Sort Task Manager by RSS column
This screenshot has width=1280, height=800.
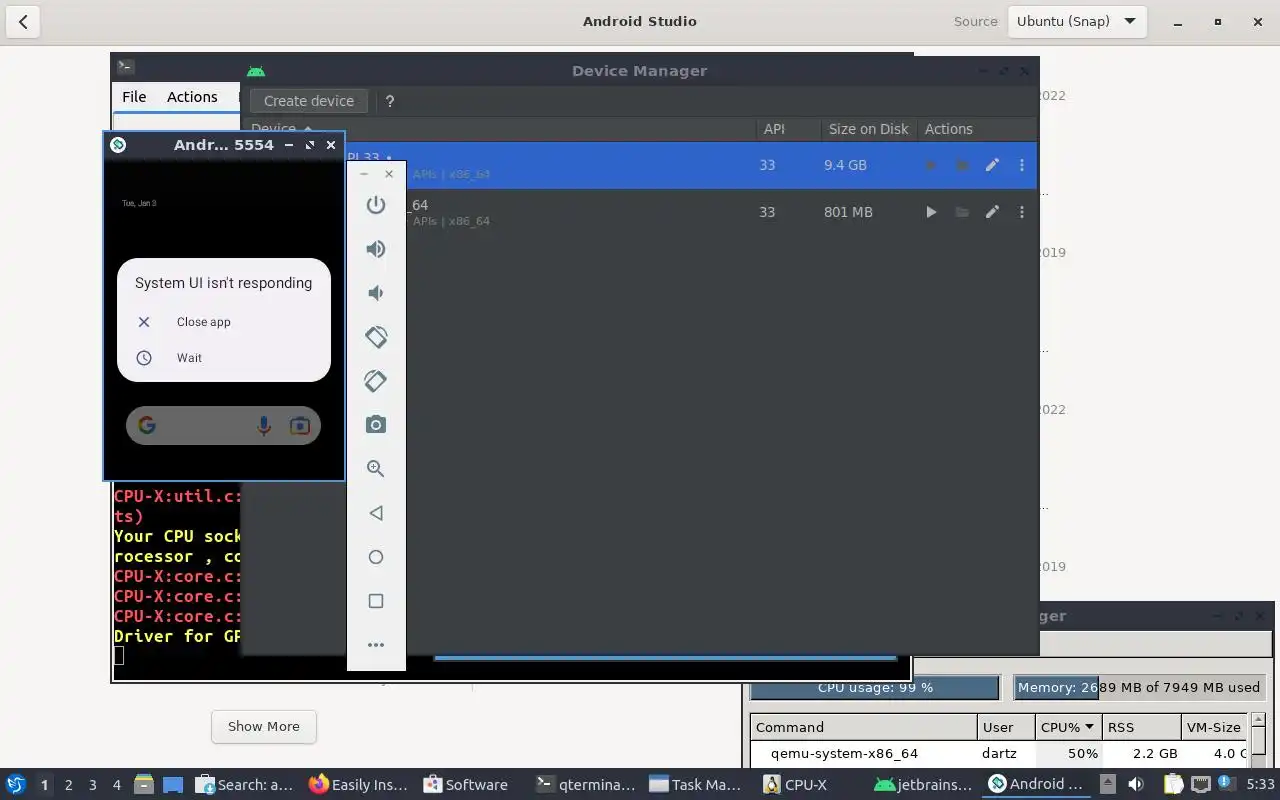pos(1140,727)
